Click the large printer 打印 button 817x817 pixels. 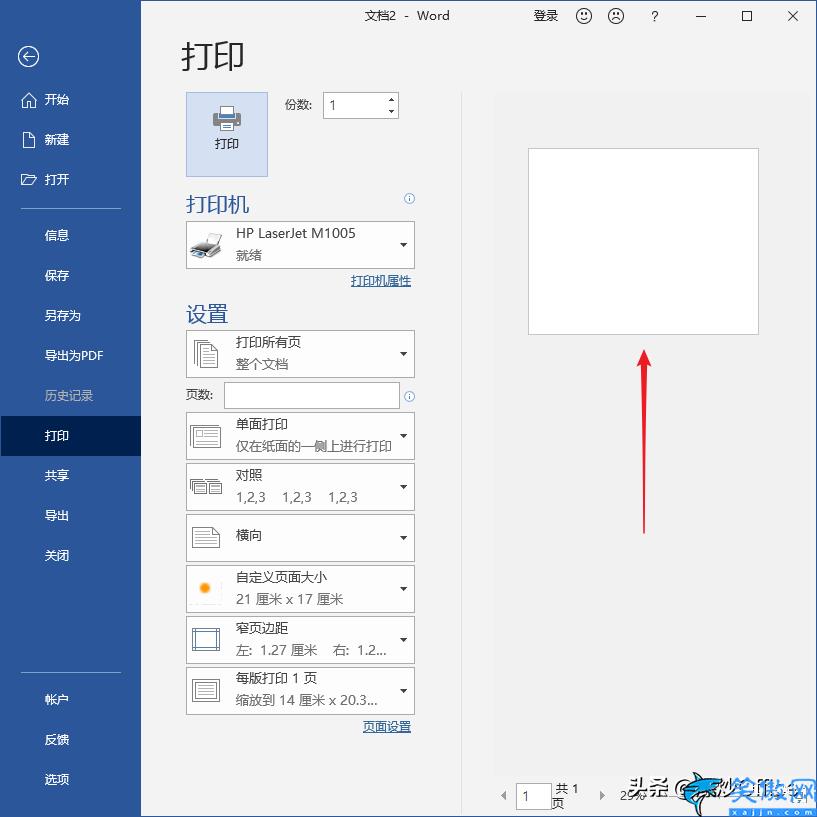point(227,134)
